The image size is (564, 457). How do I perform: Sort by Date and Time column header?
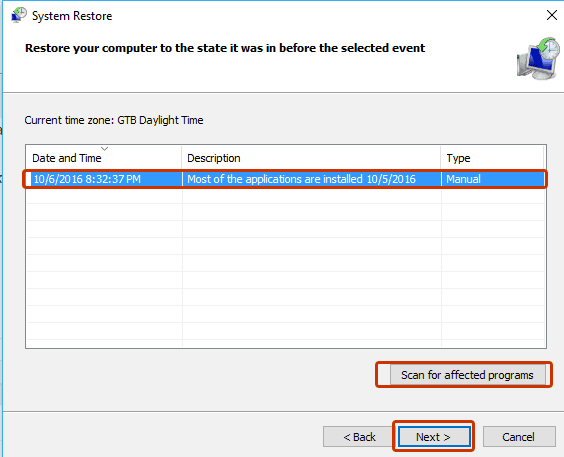pyautogui.click(x=104, y=157)
